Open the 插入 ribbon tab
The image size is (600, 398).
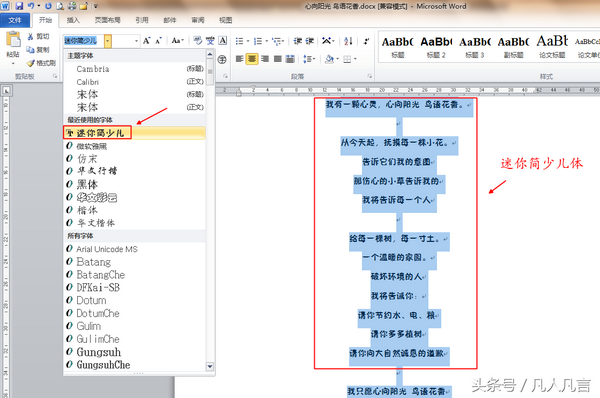pos(73,20)
